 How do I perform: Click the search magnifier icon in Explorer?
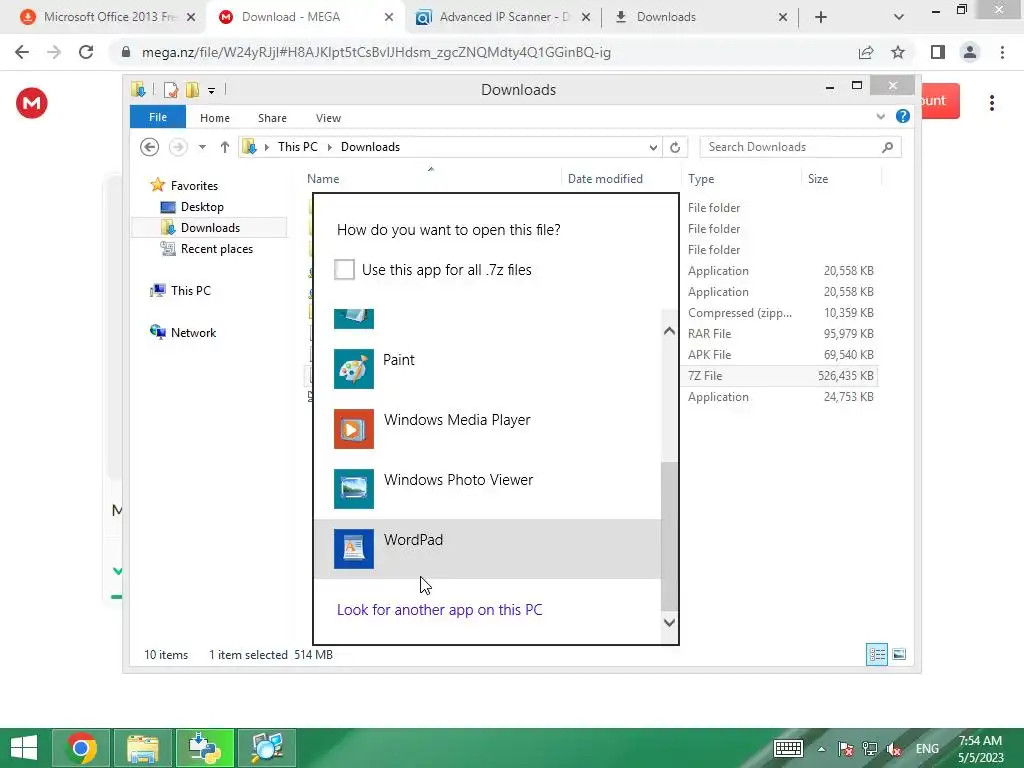(x=887, y=147)
